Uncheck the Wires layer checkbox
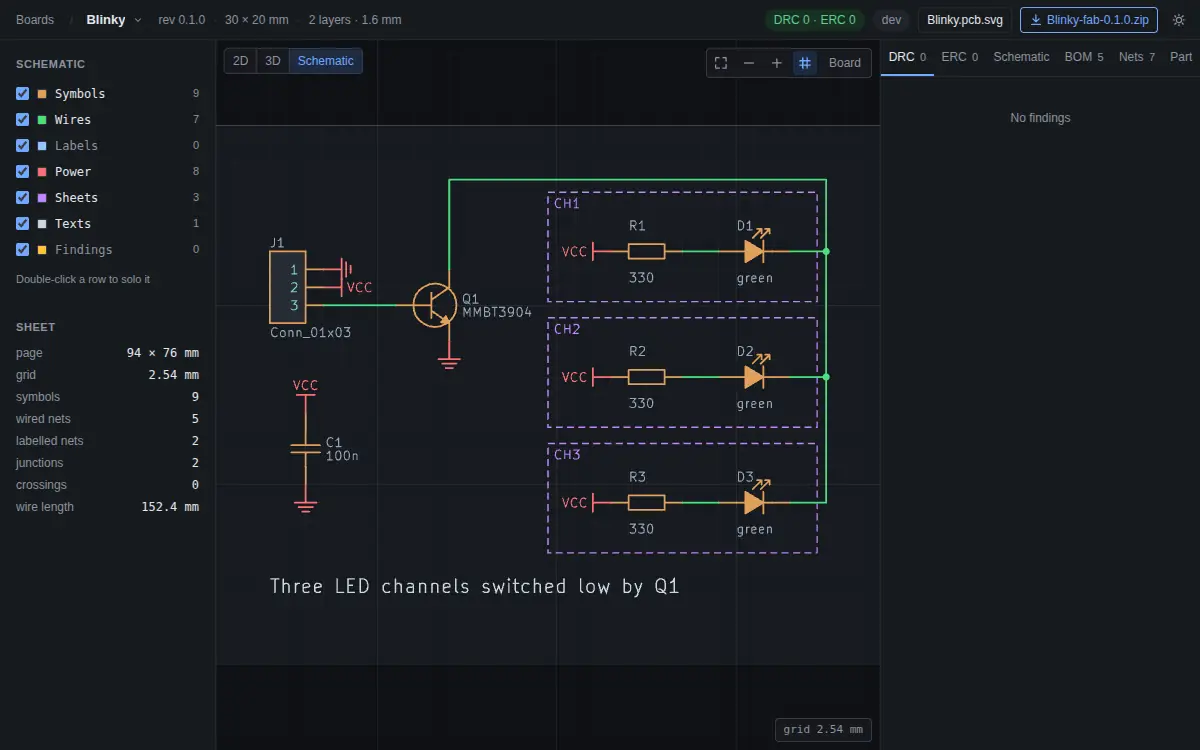This screenshot has height=750, width=1200. pyautogui.click(x=22, y=119)
